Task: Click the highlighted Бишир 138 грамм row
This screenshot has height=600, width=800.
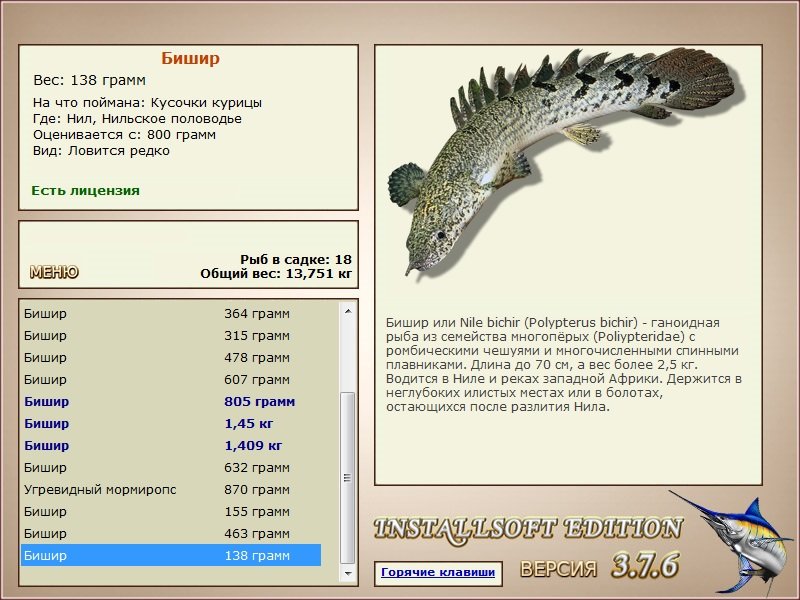Action: pyautogui.click(x=171, y=555)
